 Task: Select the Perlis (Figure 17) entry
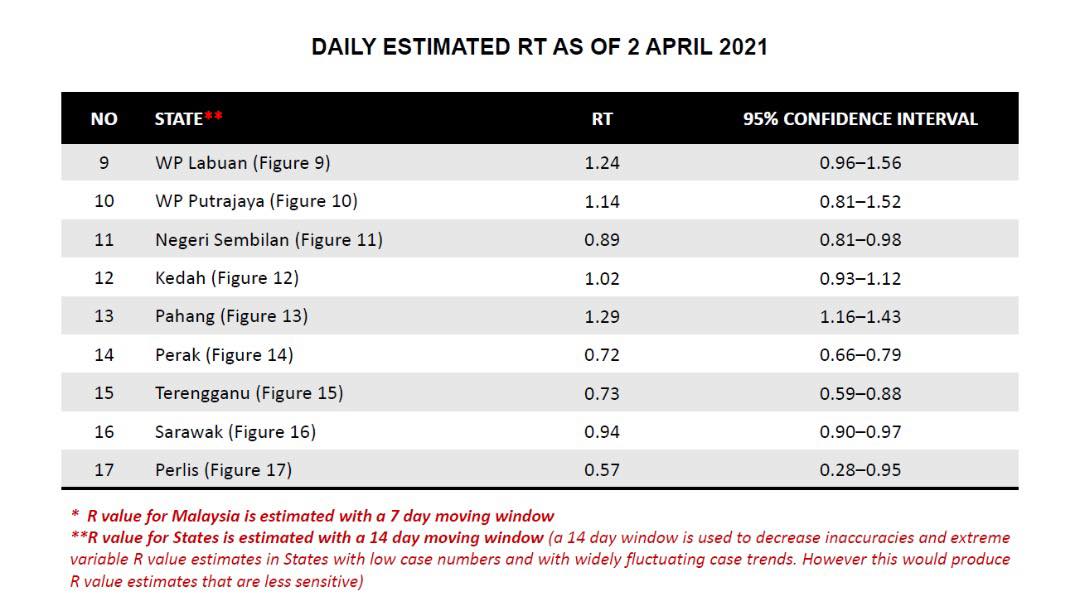click(x=223, y=470)
